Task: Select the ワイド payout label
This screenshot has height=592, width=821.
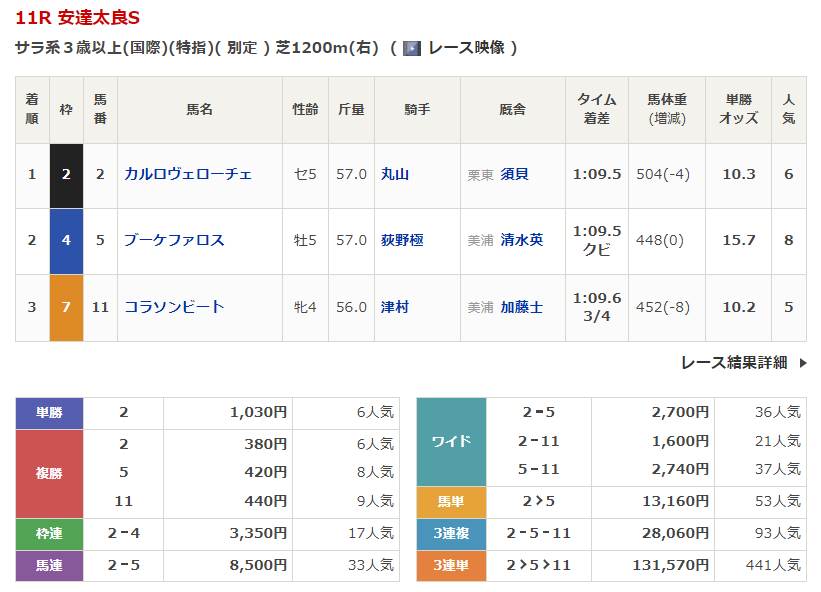Action: pyautogui.click(x=451, y=442)
